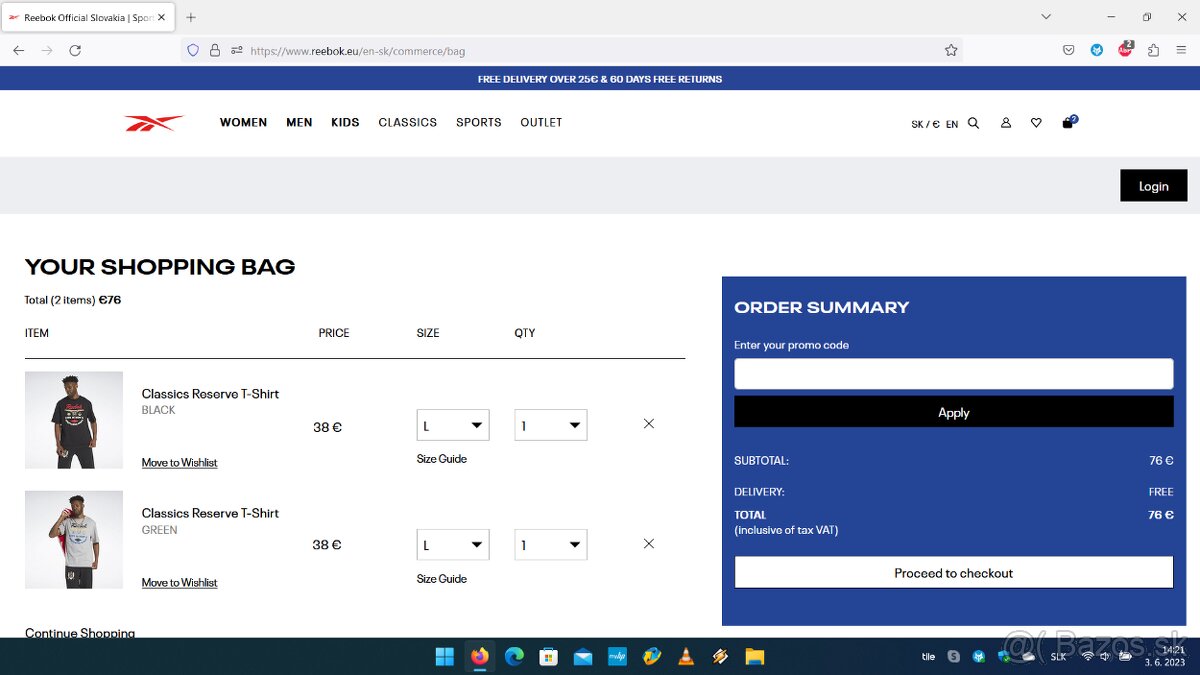Bookmark this page with star icon

951,50
